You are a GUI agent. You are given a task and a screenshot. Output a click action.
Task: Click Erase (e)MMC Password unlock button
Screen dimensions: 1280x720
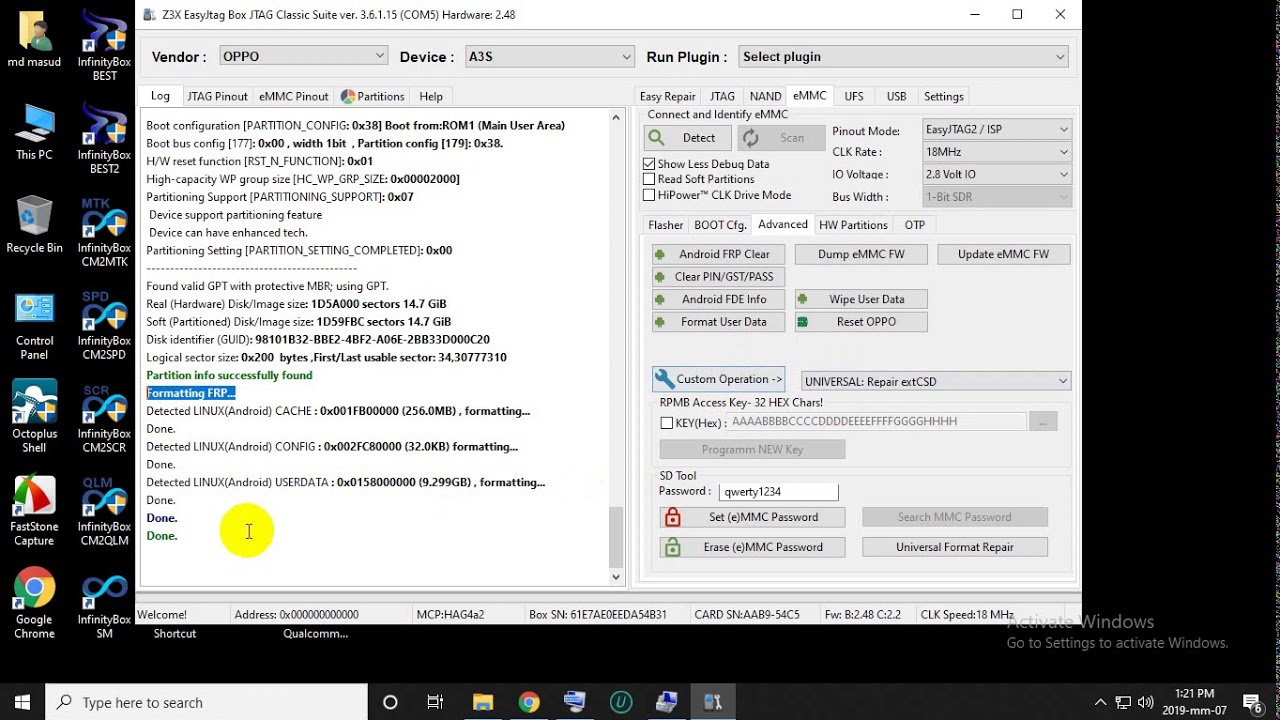point(752,547)
